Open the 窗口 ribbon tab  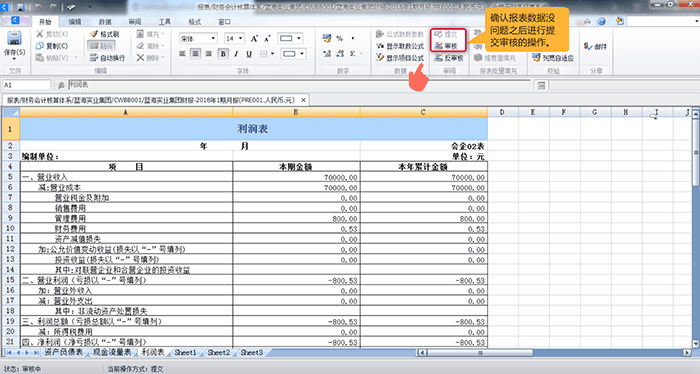tap(225, 21)
